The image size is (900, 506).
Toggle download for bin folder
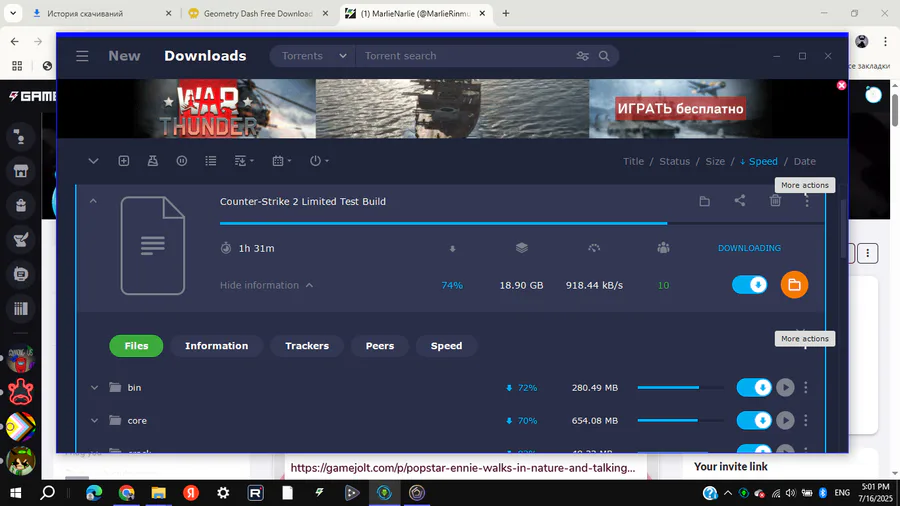754,388
